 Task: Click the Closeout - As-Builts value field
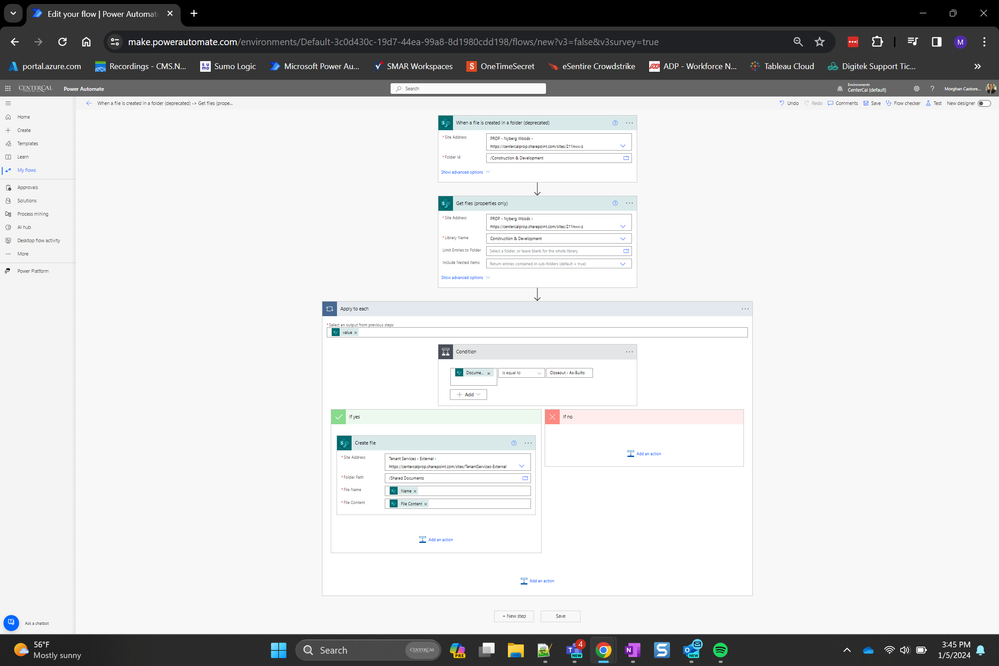coord(570,373)
